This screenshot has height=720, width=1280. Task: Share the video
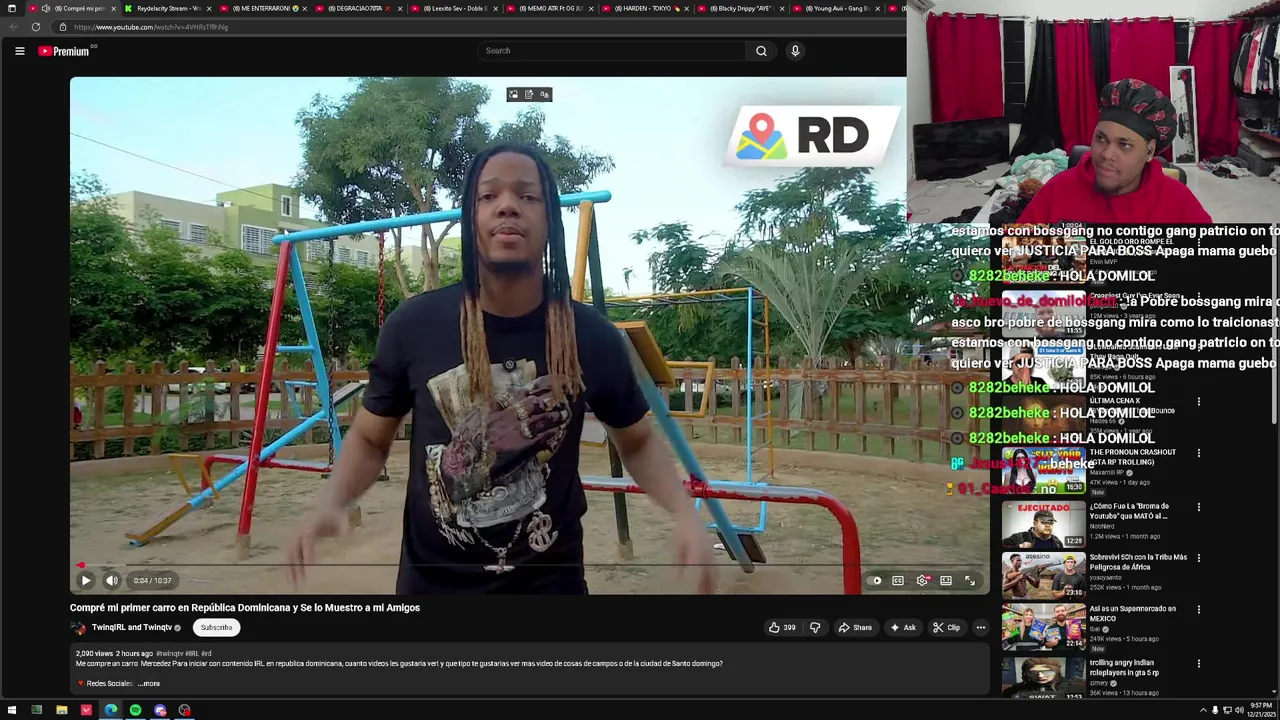[855, 628]
